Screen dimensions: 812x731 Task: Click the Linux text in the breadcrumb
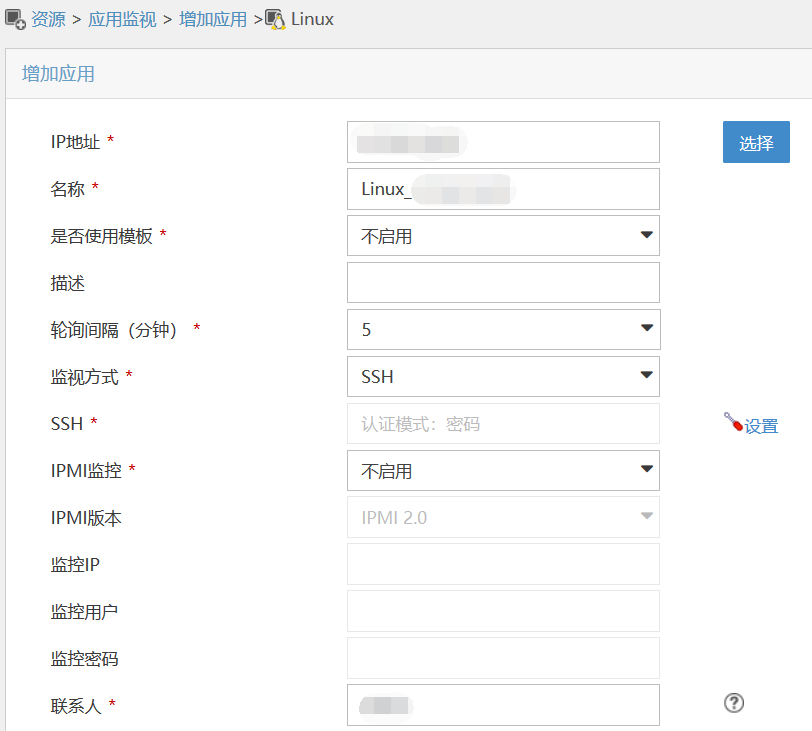point(312,20)
